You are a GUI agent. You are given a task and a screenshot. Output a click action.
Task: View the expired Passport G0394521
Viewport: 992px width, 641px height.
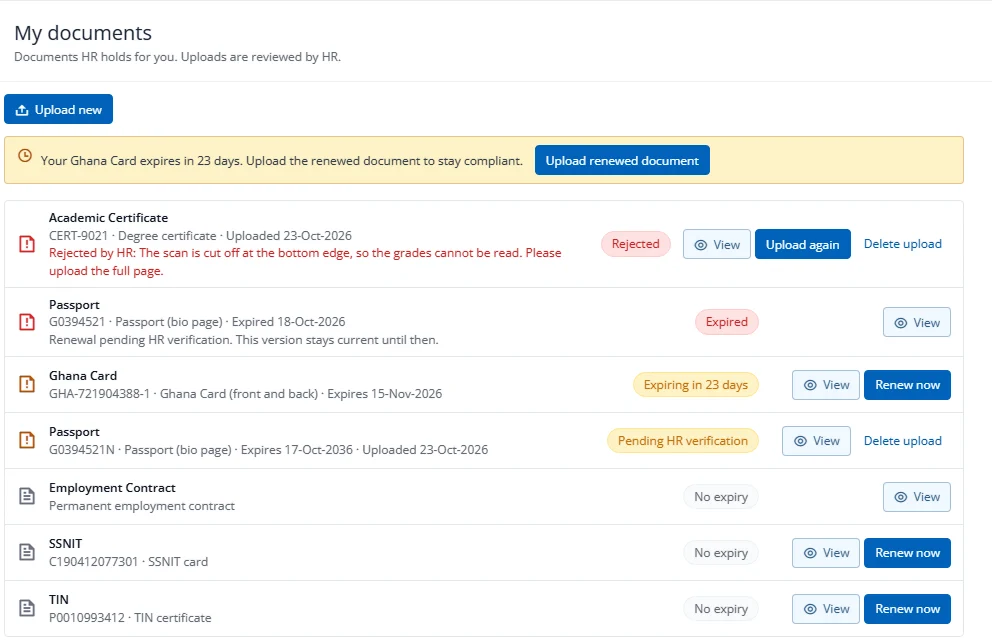click(917, 322)
